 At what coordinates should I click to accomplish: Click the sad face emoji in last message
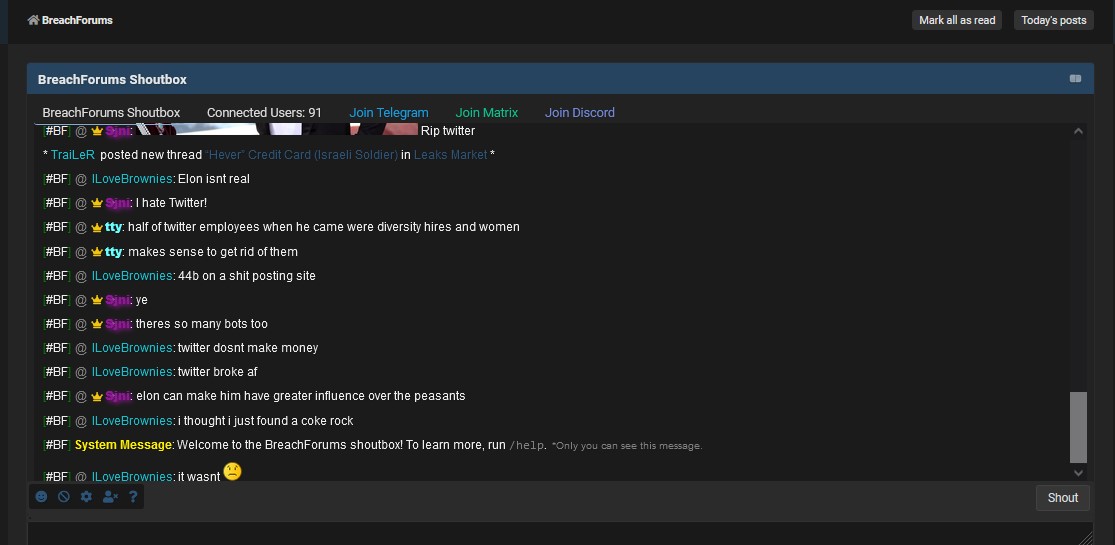point(232,472)
